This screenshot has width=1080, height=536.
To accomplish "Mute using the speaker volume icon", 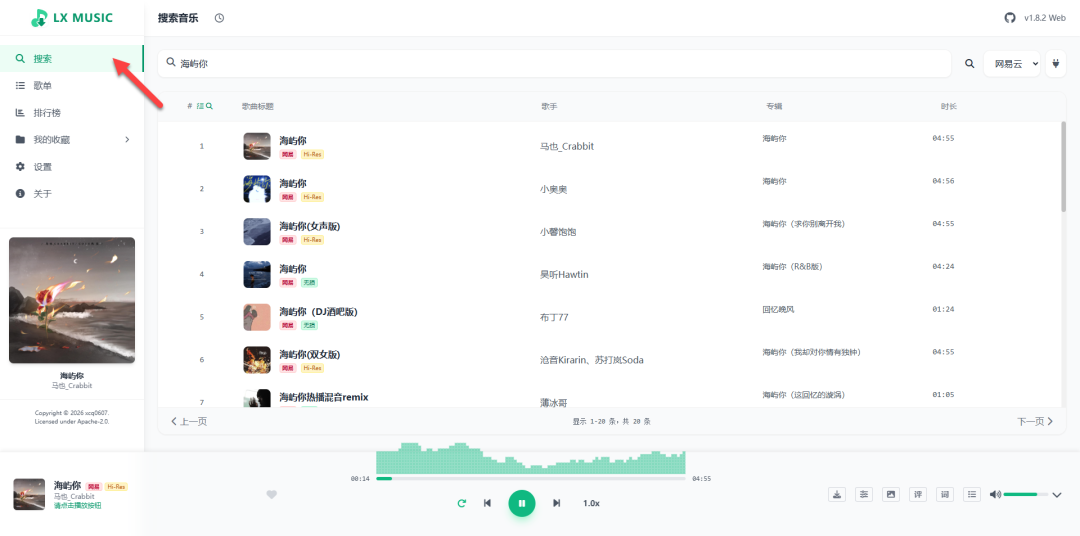I will [995, 494].
